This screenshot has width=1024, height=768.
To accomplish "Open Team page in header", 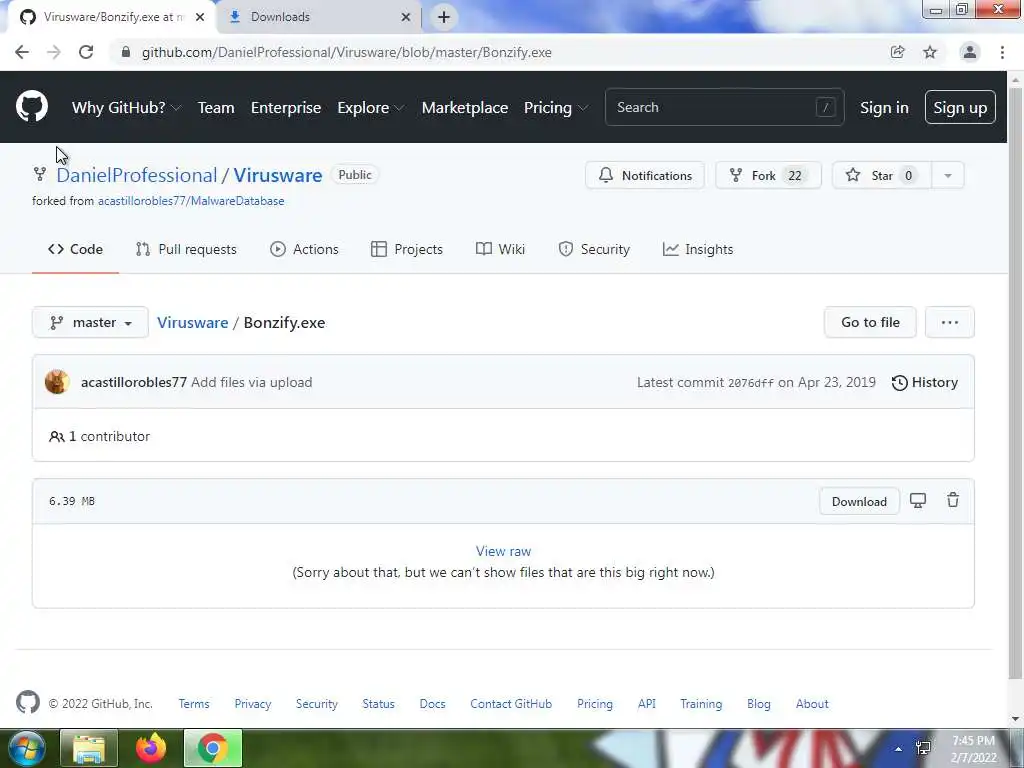I will (216, 107).
